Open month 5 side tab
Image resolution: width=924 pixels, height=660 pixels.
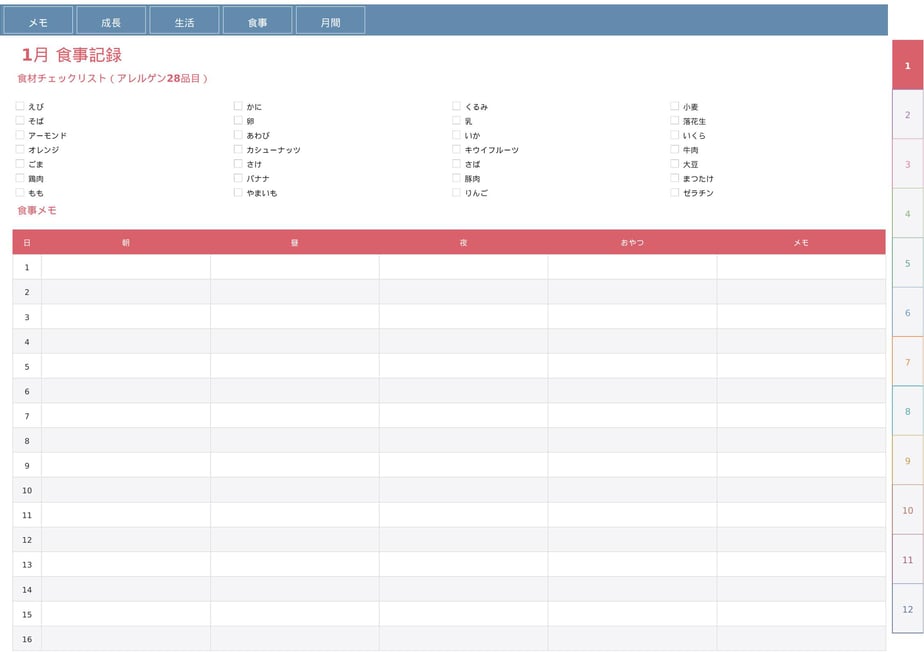pos(908,263)
